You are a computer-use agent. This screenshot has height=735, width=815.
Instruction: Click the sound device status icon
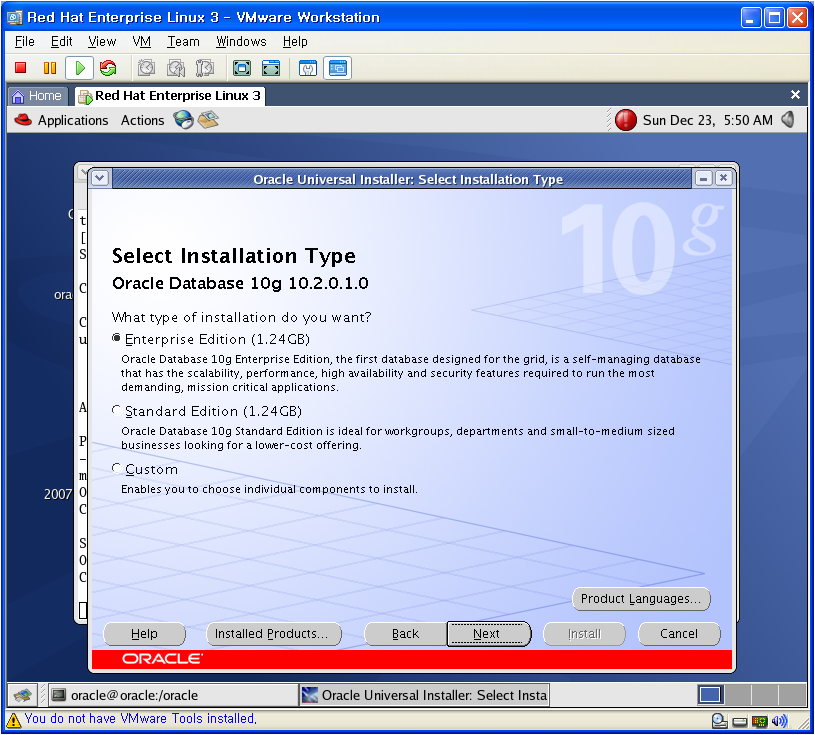point(780,720)
